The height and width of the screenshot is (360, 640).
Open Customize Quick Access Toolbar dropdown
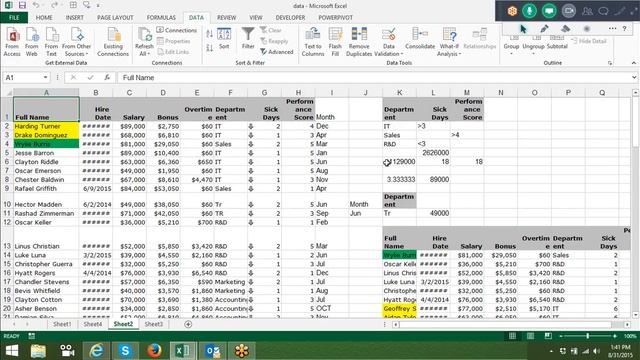point(98,6)
